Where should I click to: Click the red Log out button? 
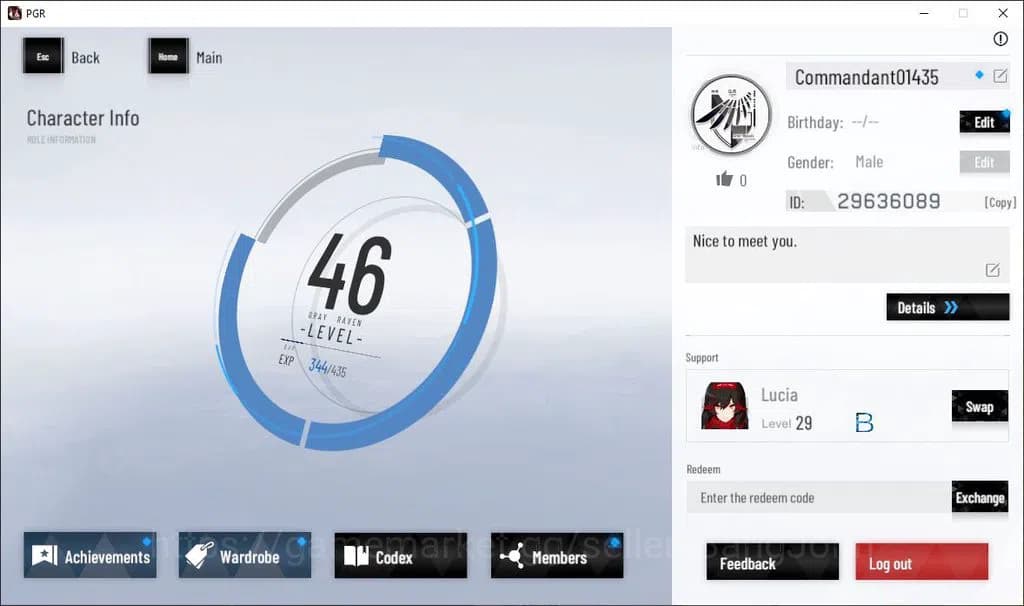tap(921, 563)
